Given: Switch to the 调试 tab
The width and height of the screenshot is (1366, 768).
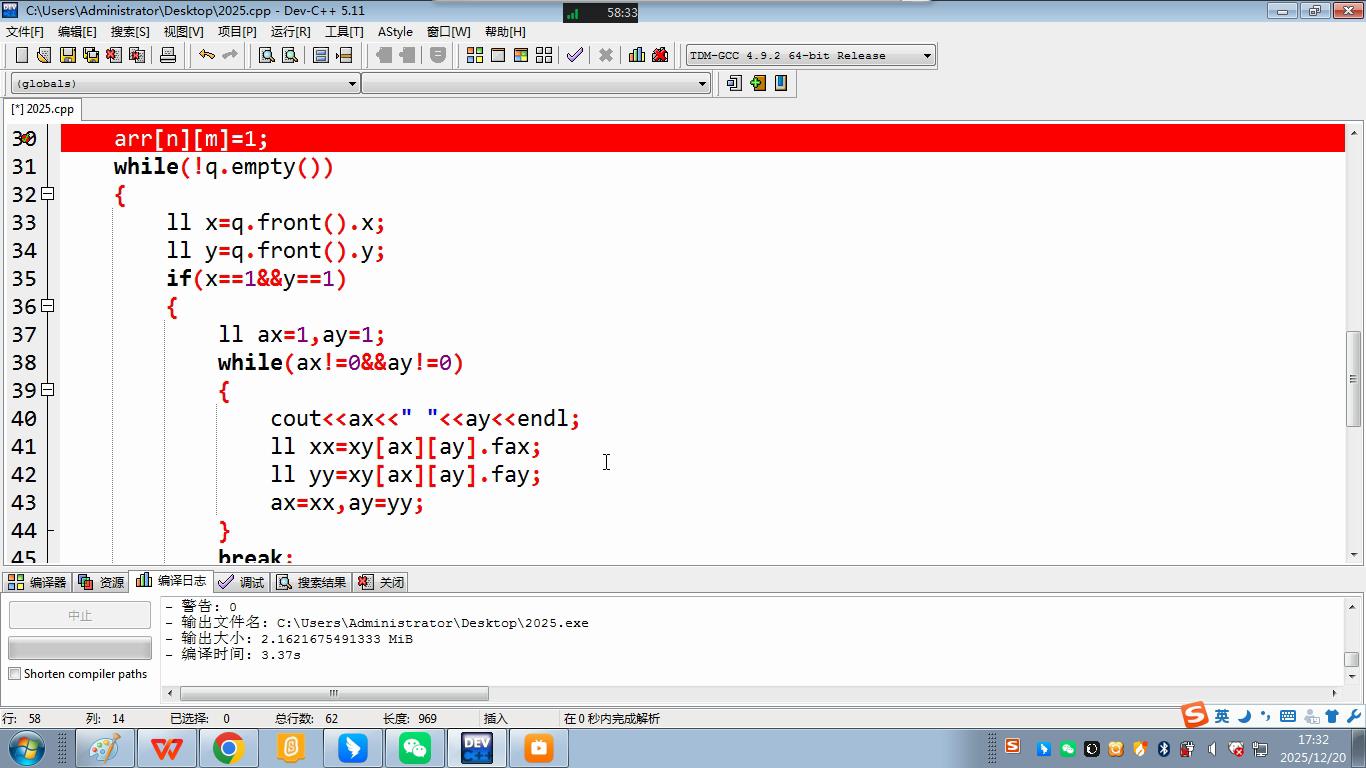Looking at the screenshot, I should [241, 582].
